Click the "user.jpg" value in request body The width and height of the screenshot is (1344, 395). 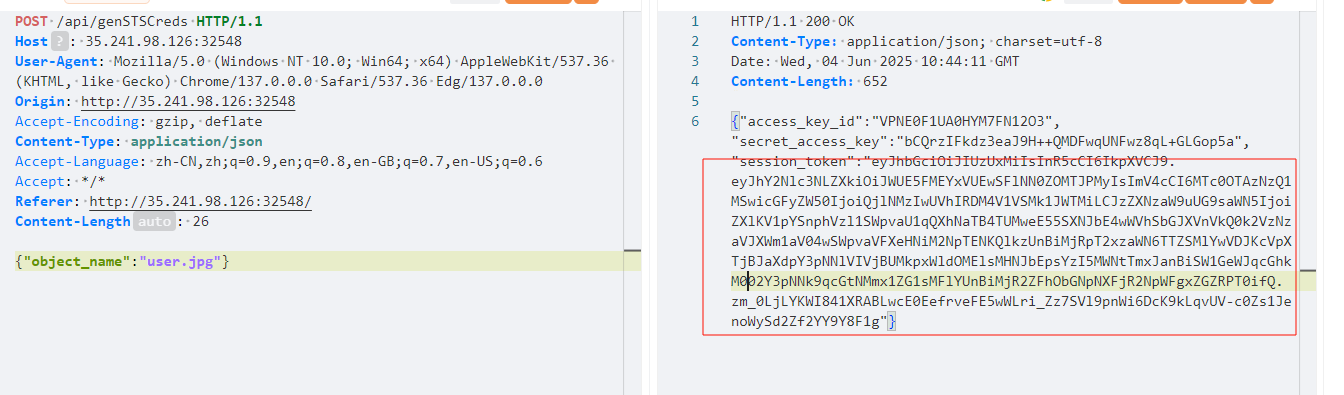[x=180, y=262]
